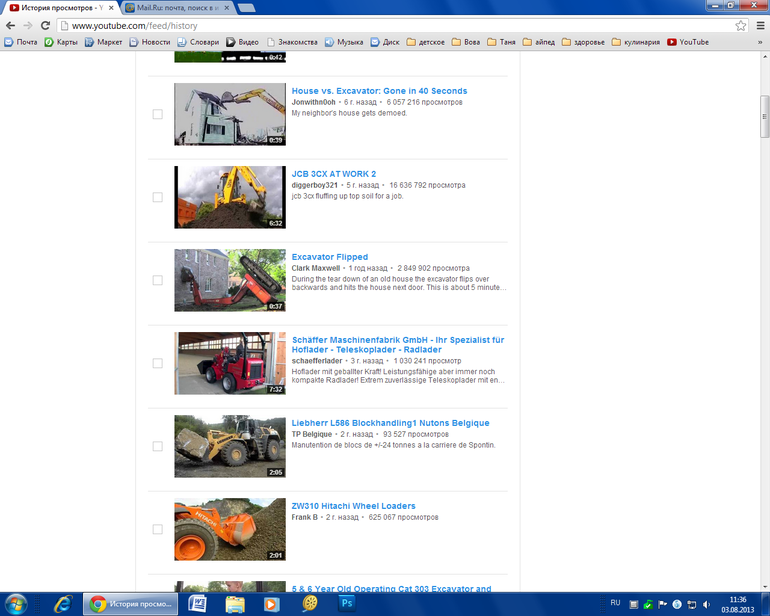Select the checkbox beside Excavator Flipped
The height and width of the screenshot is (616, 770).
pos(158,280)
